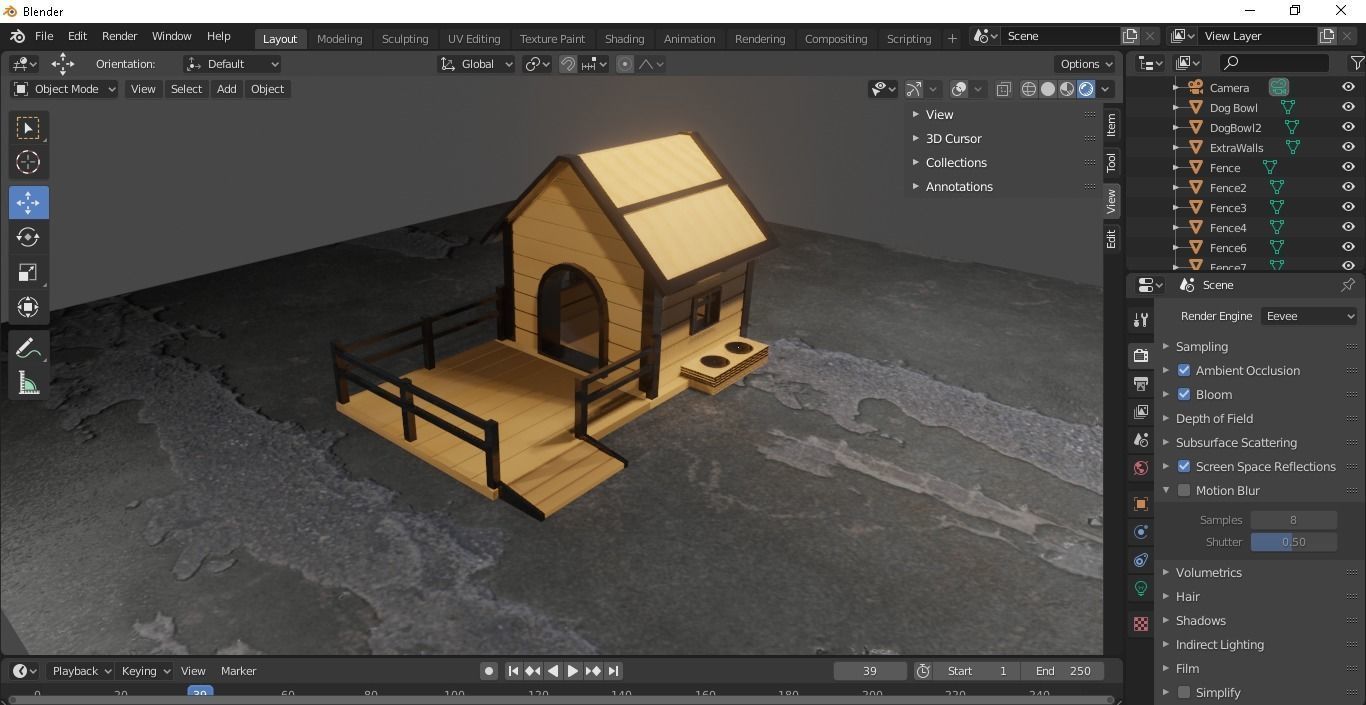Switch to the UV Editing workspace tab
The image size is (1366, 705).
pyautogui.click(x=474, y=38)
